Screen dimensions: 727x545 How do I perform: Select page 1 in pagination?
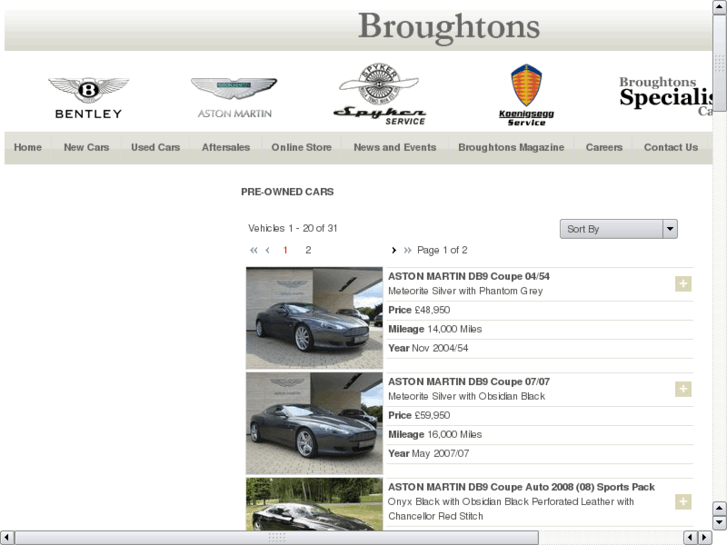[285, 250]
